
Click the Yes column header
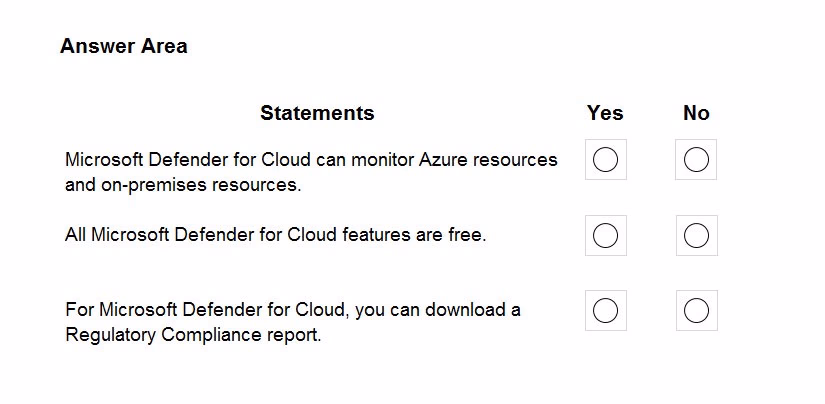coord(605,113)
